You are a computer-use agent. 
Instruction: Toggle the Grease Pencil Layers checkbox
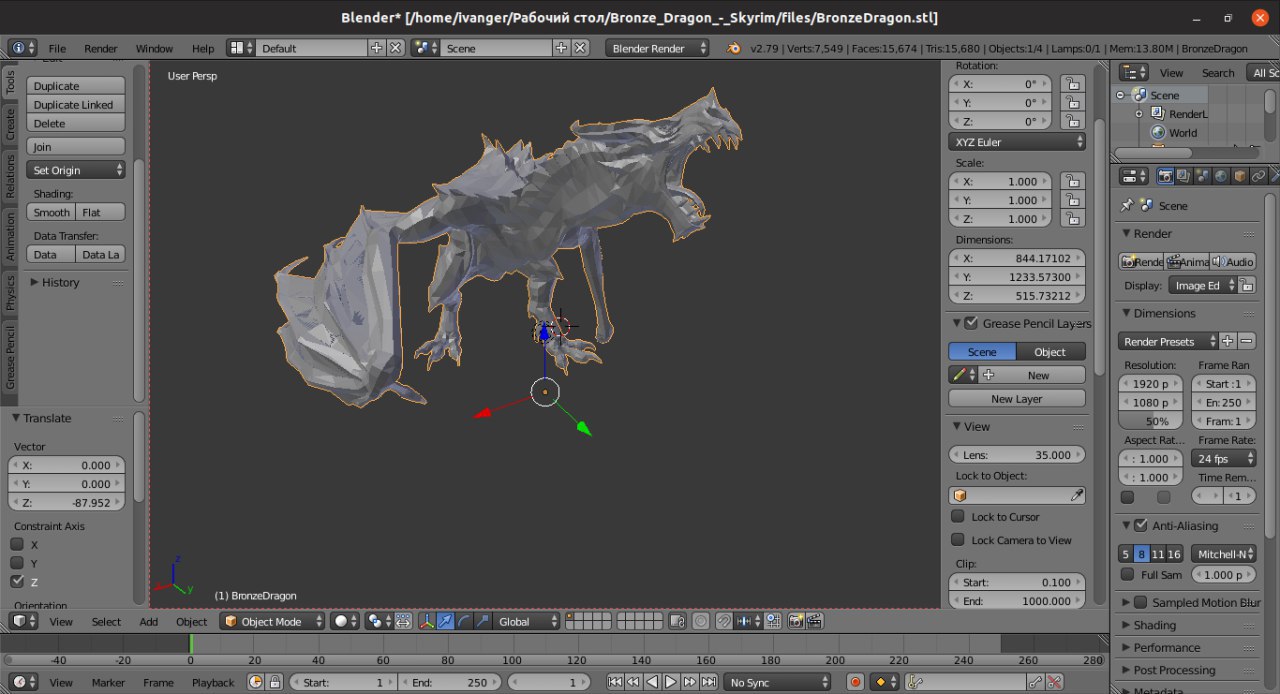pos(971,323)
